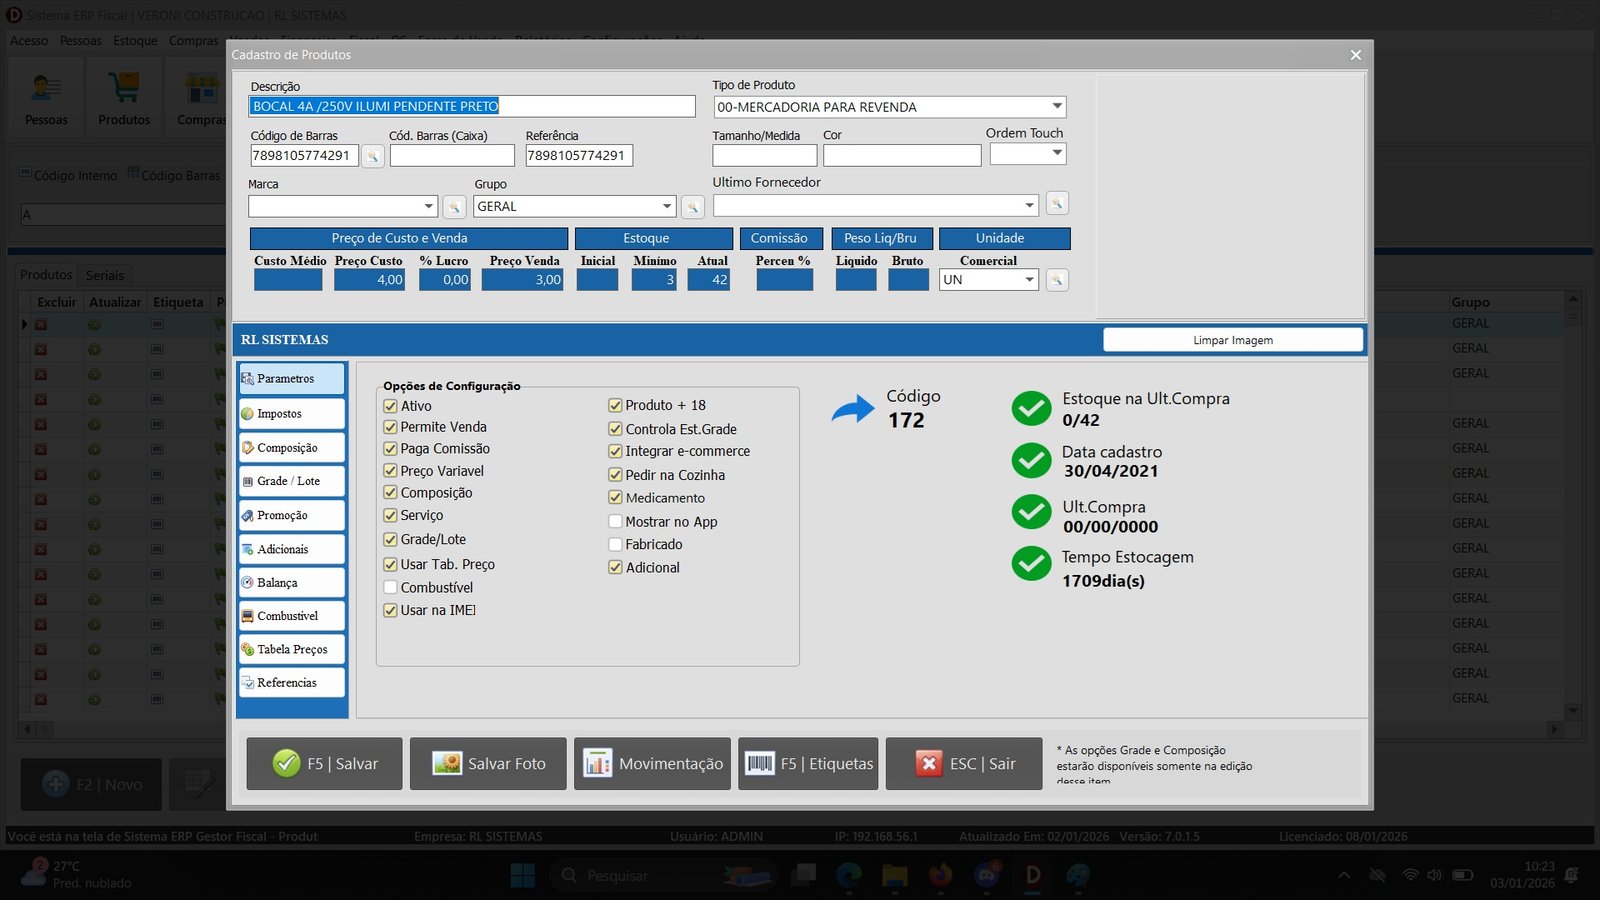This screenshot has height=900, width=1600.
Task: Click the Limpar Imagem button
Action: click(1232, 340)
